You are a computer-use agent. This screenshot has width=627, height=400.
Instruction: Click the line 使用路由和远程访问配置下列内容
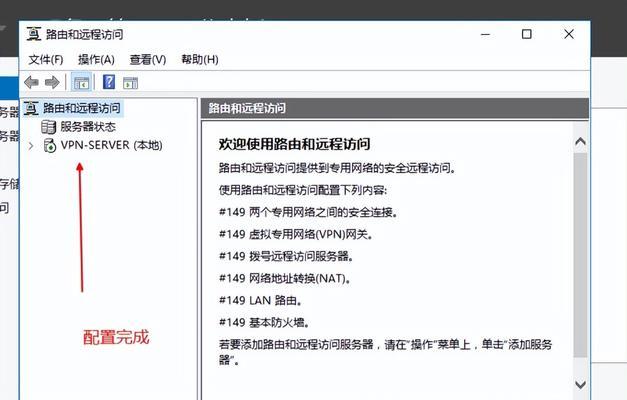[x=303, y=190]
